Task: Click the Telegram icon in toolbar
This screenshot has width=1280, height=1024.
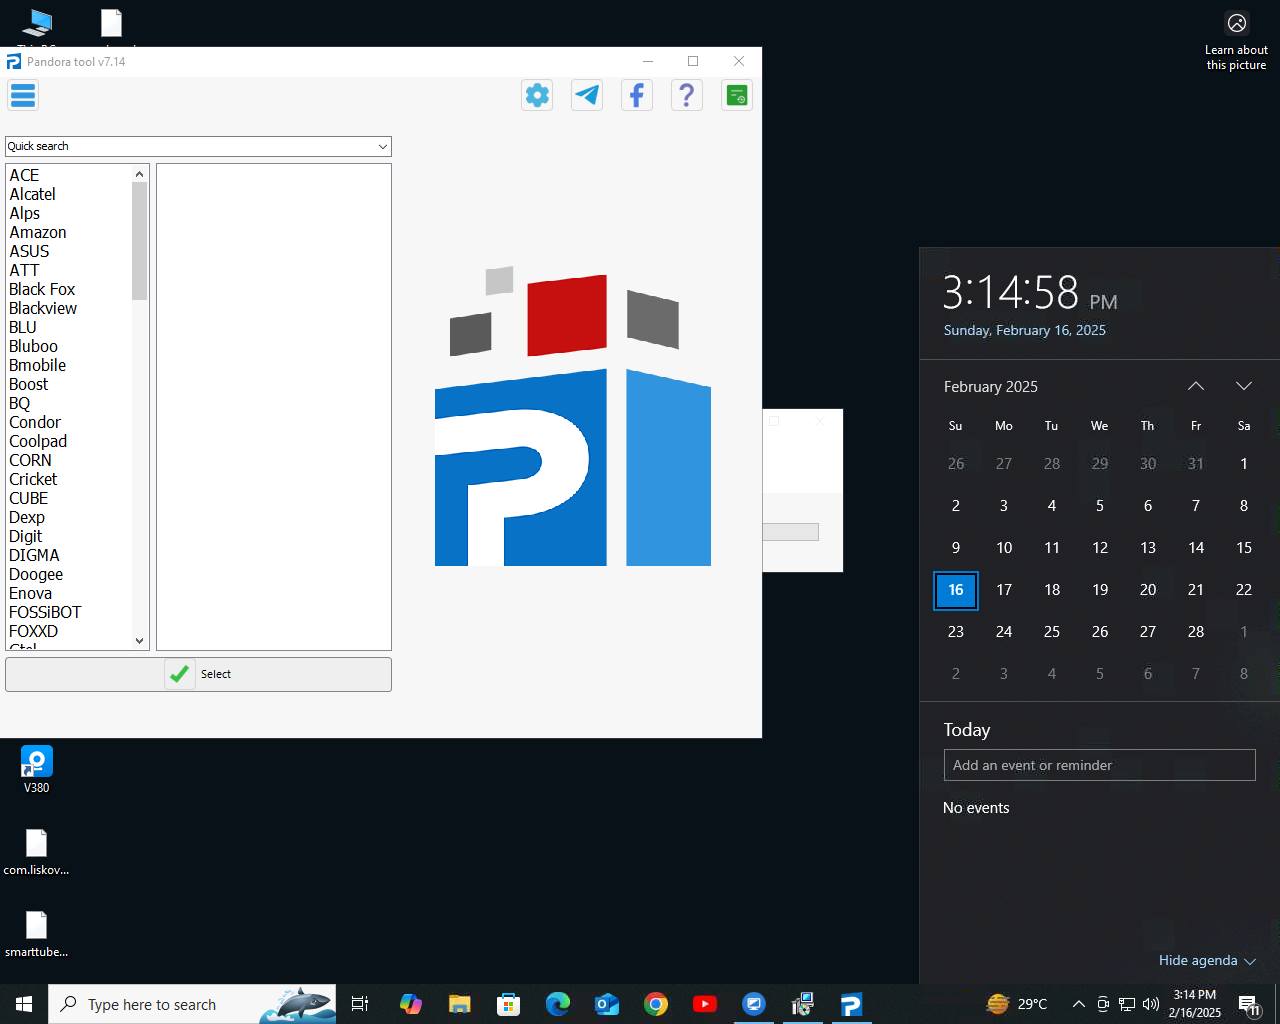Action: [587, 96]
